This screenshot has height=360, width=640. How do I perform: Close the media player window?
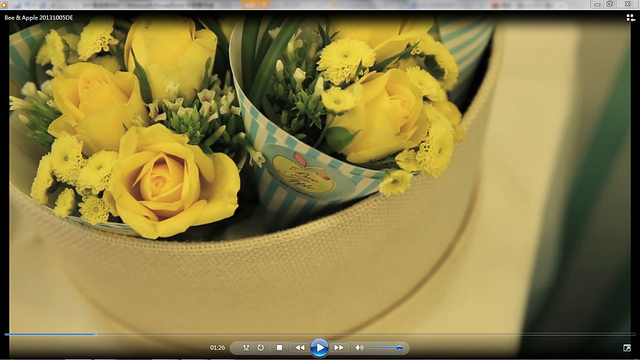tap(627, 4)
